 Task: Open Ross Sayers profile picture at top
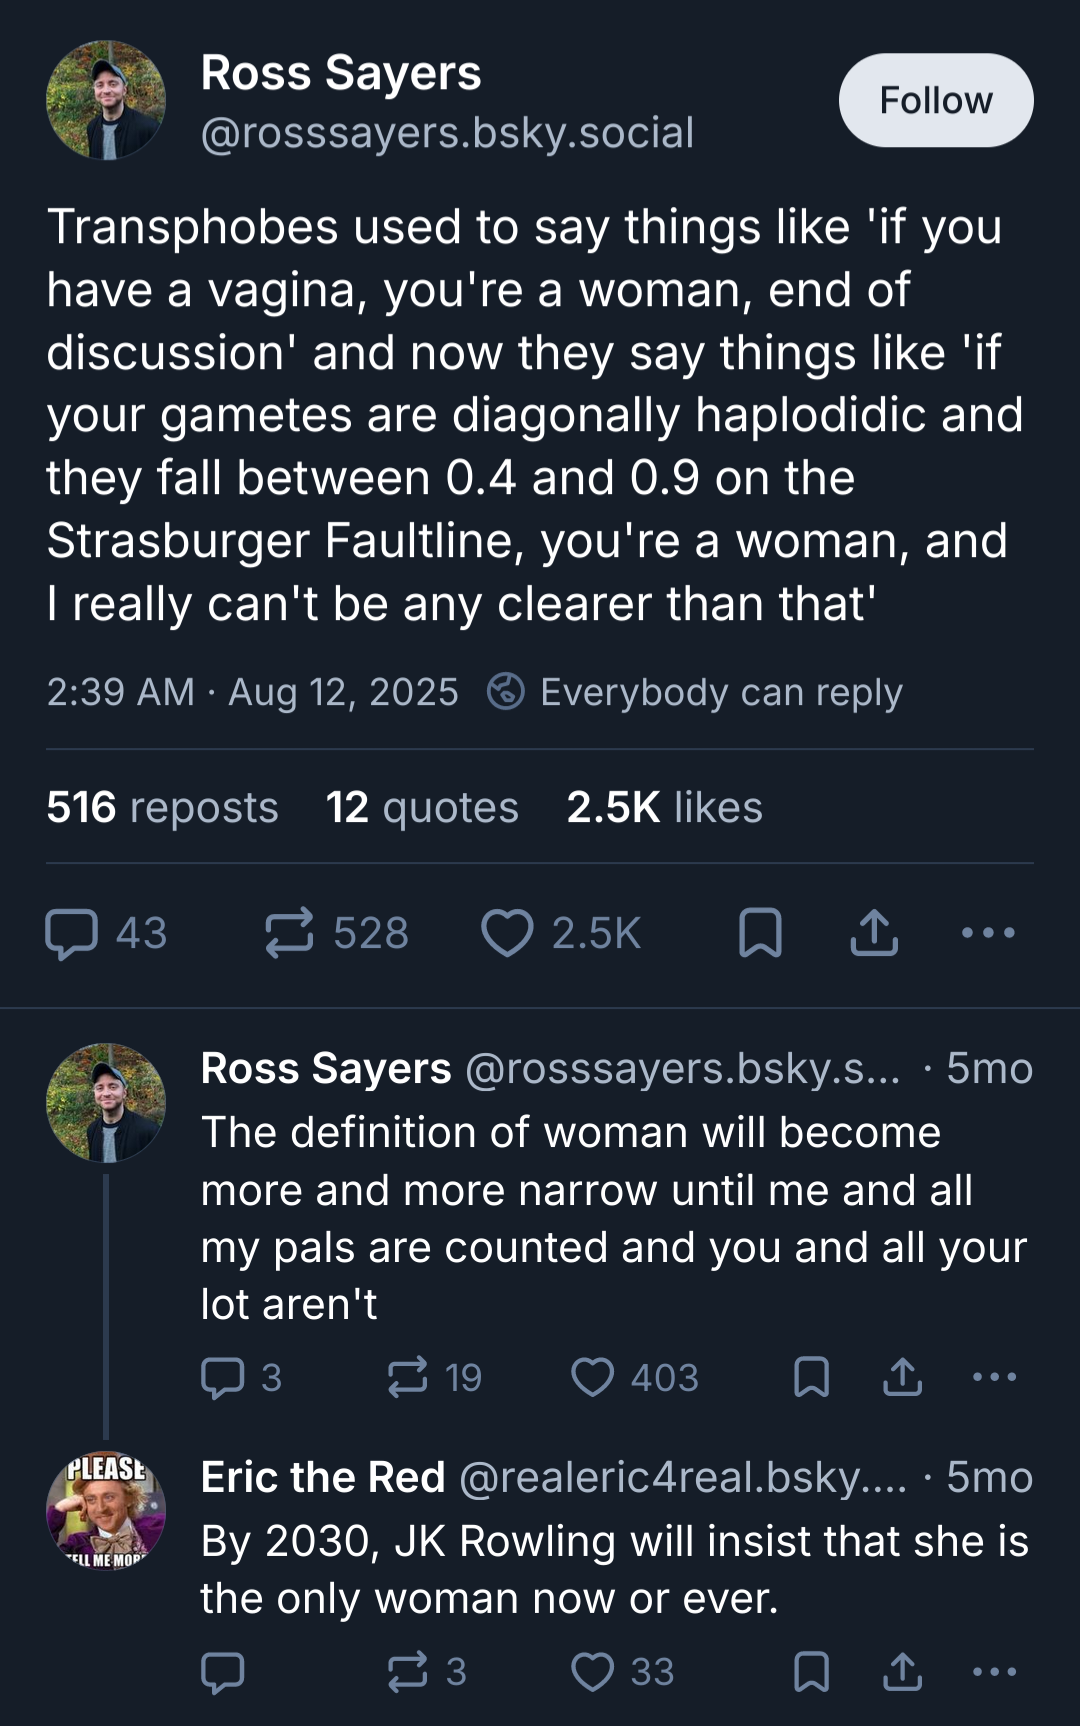pyautogui.click(x=106, y=101)
